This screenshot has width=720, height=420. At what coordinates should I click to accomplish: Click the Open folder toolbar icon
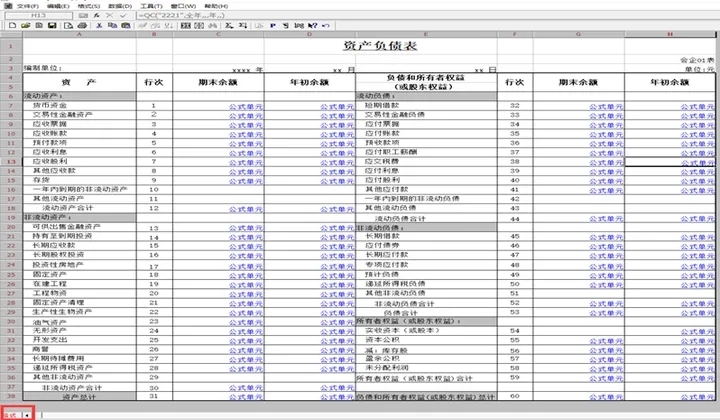(26, 26)
